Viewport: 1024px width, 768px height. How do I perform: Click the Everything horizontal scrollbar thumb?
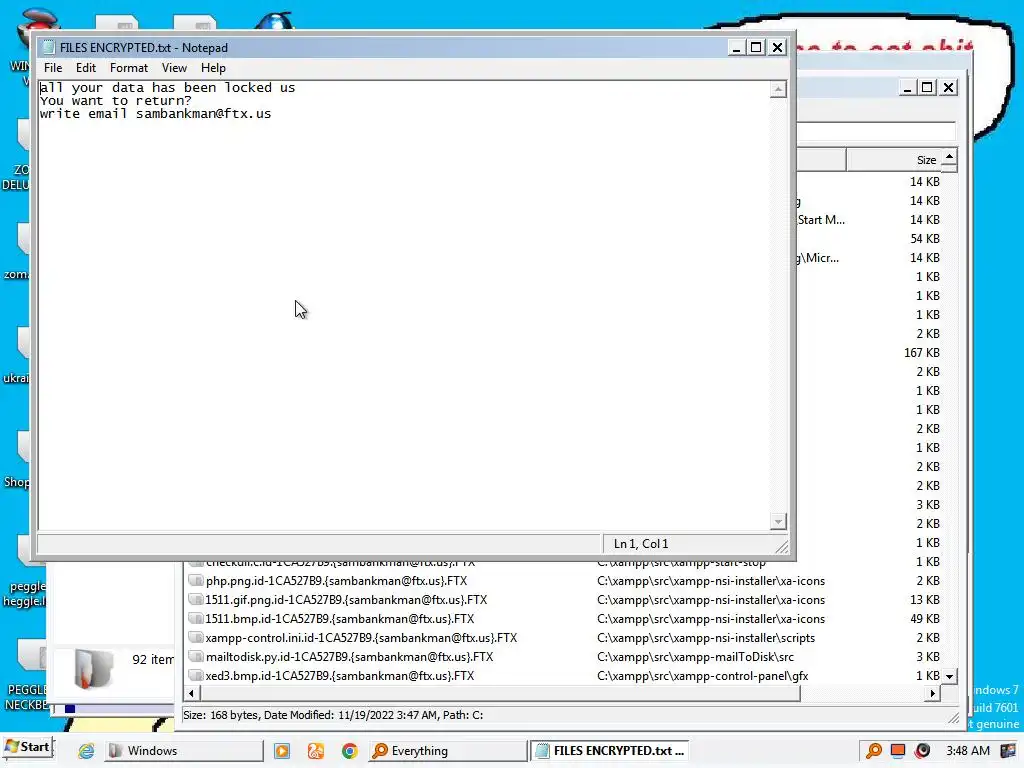pyautogui.click(x=500, y=694)
